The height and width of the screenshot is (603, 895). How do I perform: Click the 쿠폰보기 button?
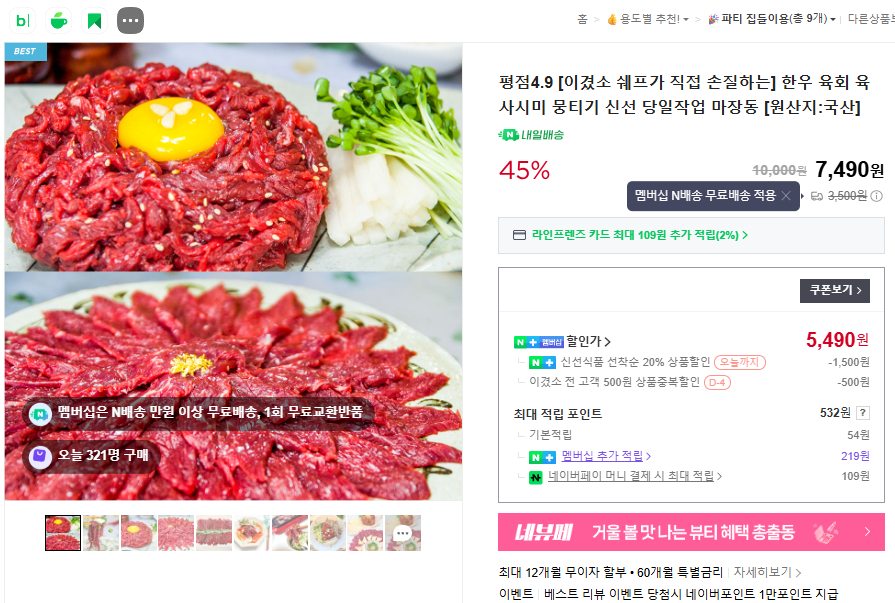pos(834,291)
